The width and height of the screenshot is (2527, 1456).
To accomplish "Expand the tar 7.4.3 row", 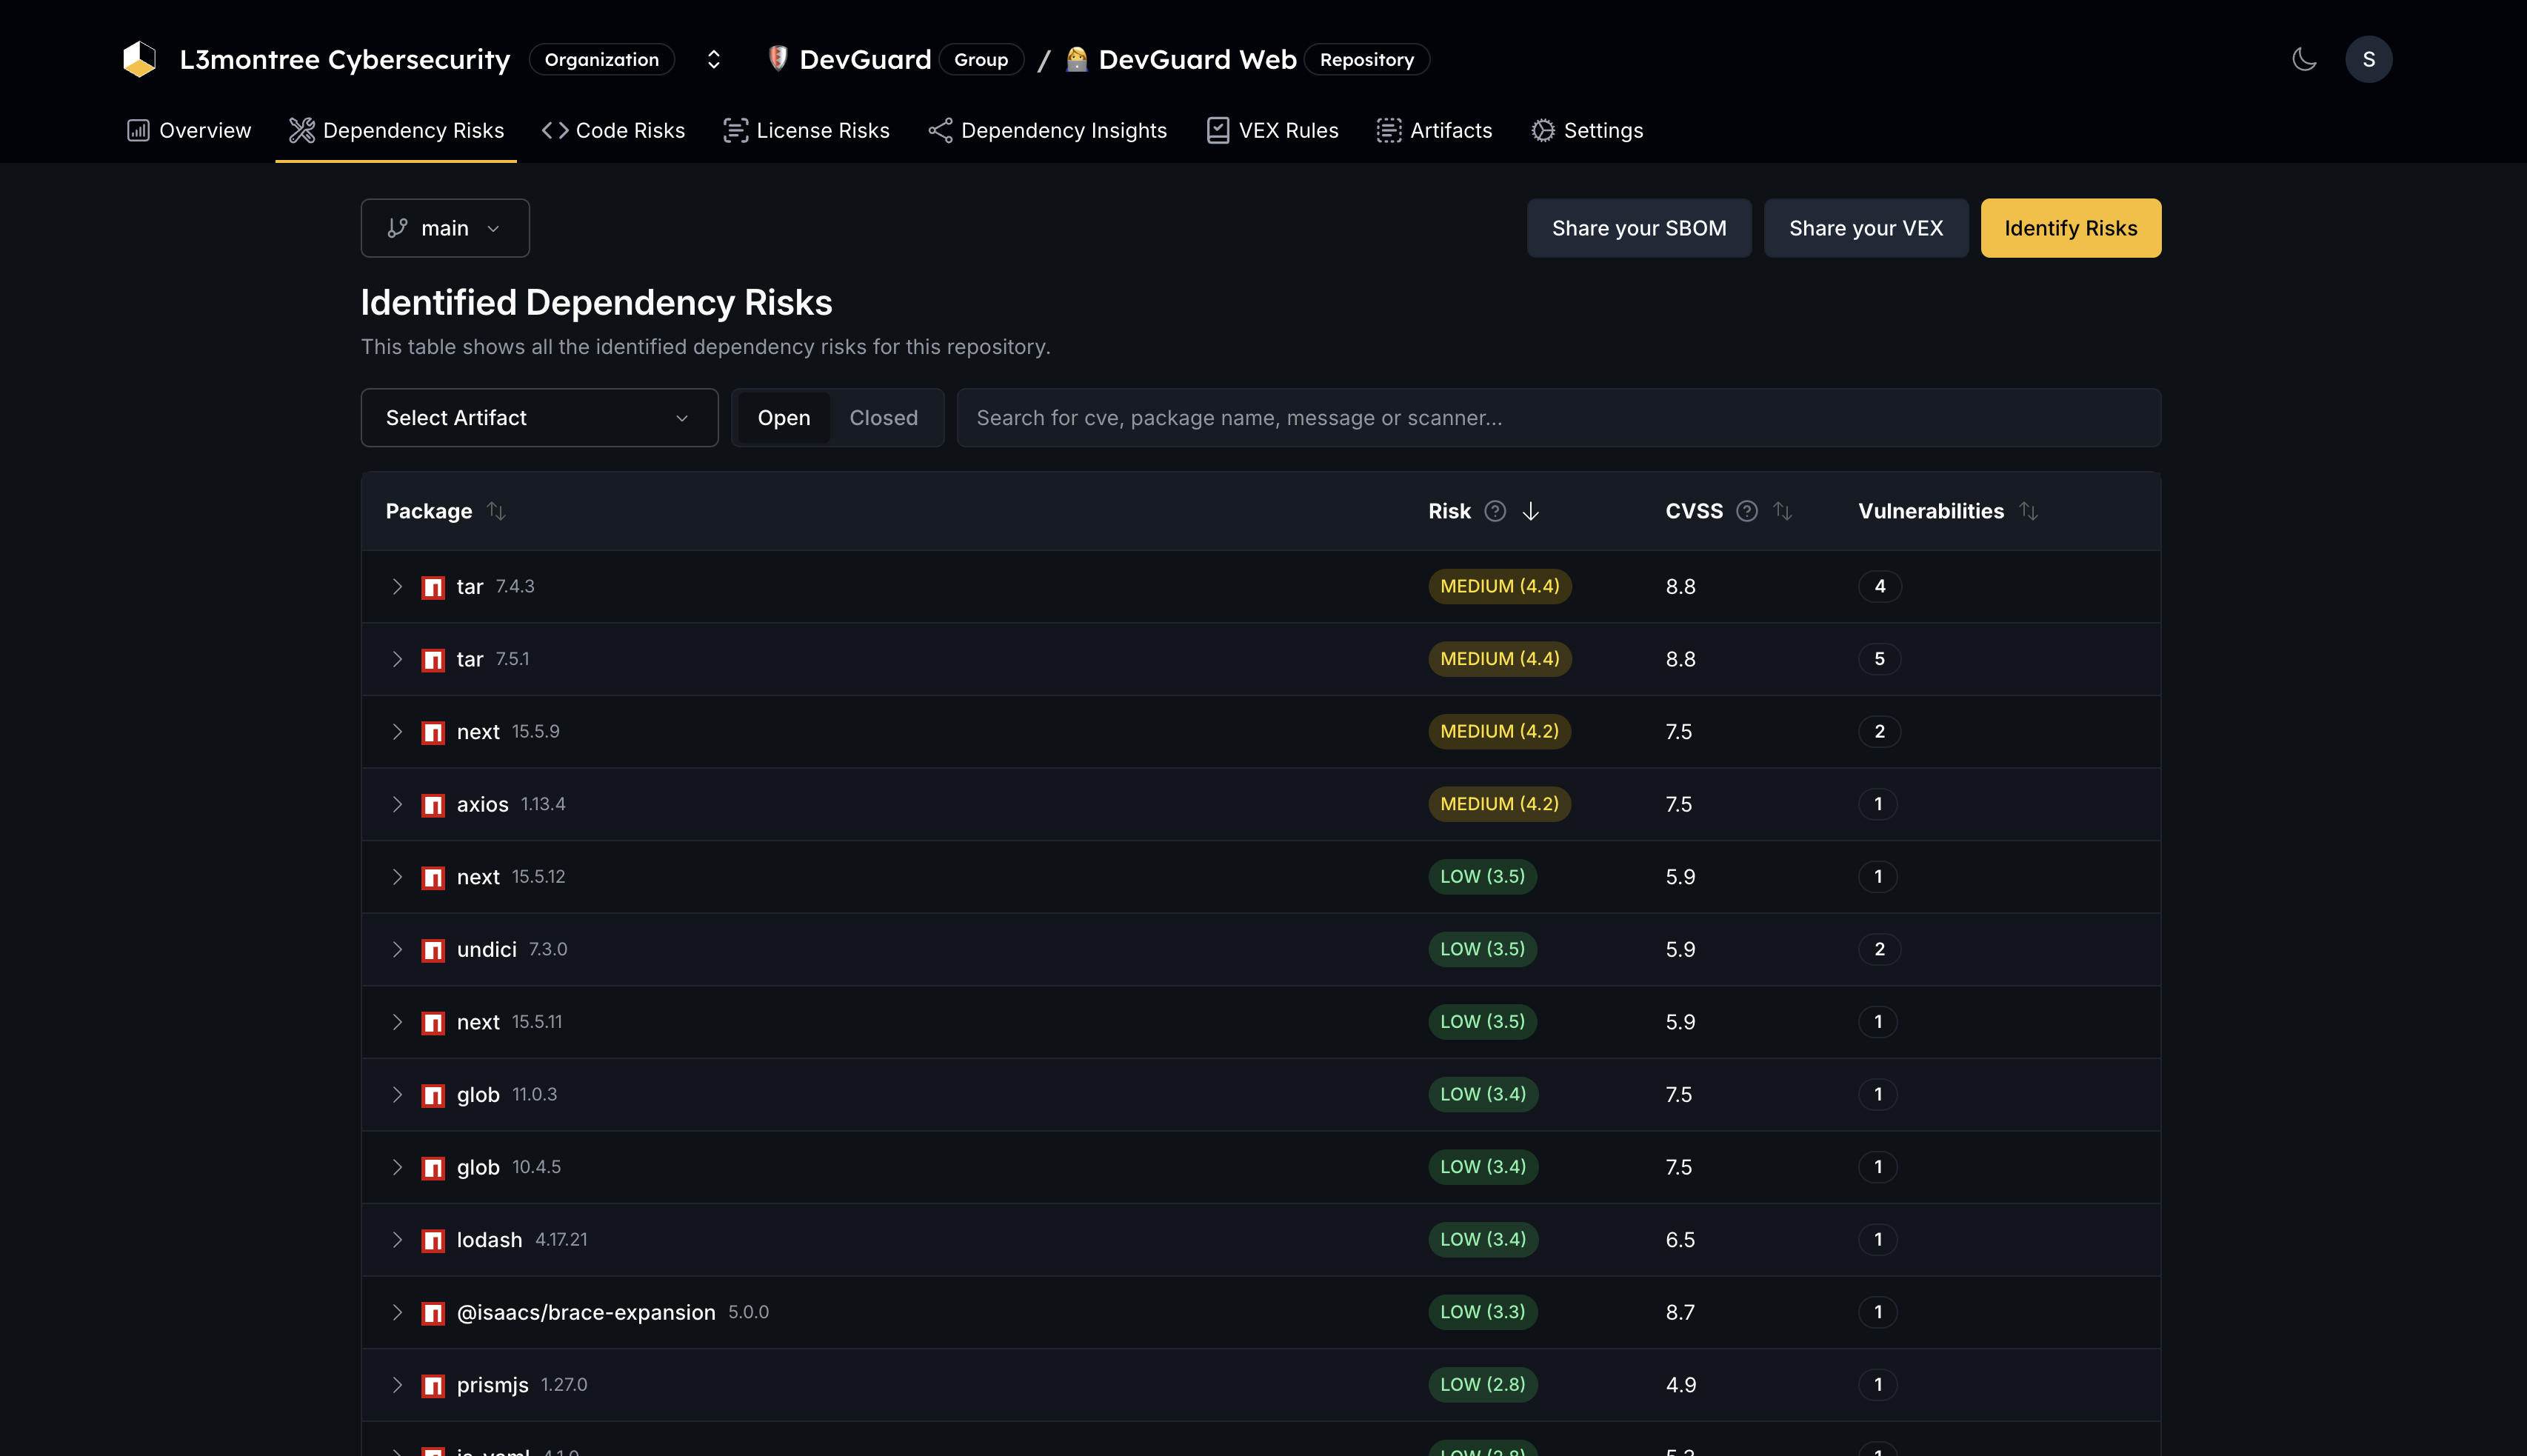I will (397, 587).
